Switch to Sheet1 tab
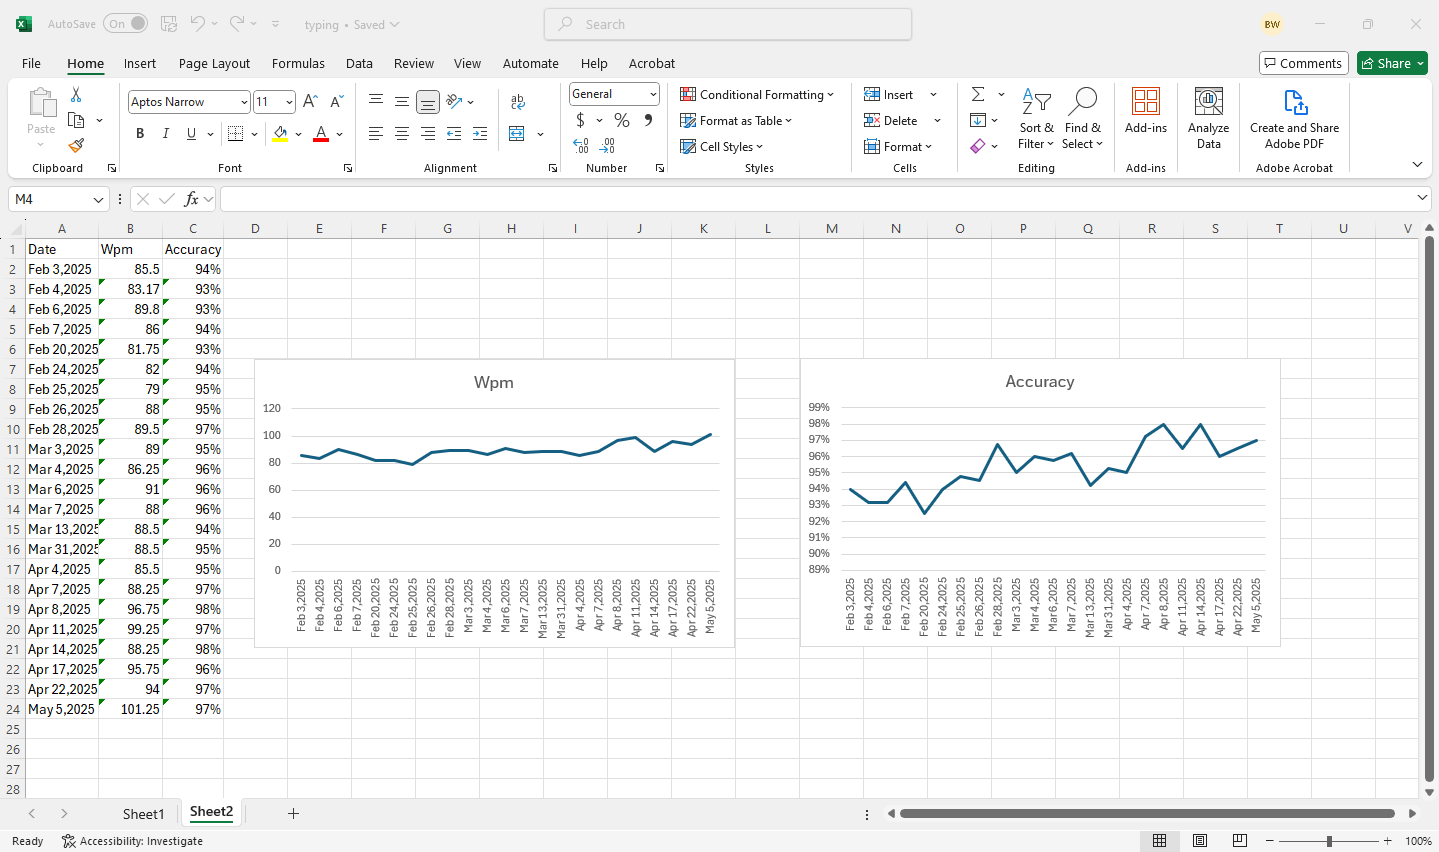 143,814
